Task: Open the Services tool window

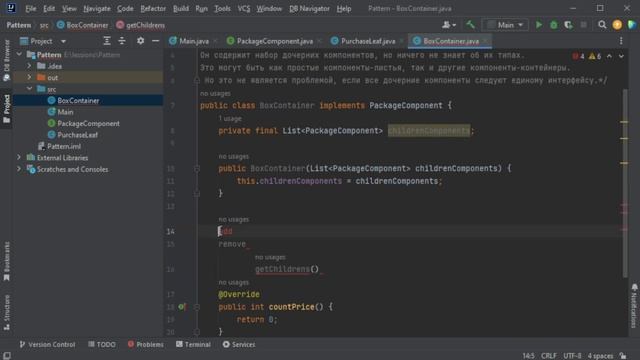Action: pyautogui.click(x=239, y=344)
